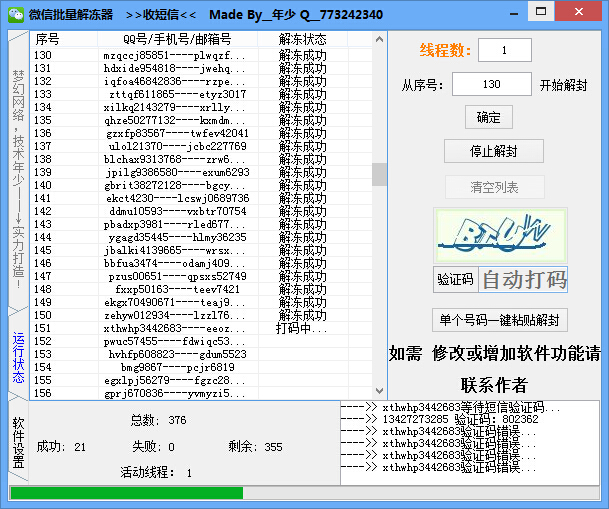Screen dimensions: 609x509
Task: Click the 确定 button
Action: tap(489, 117)
